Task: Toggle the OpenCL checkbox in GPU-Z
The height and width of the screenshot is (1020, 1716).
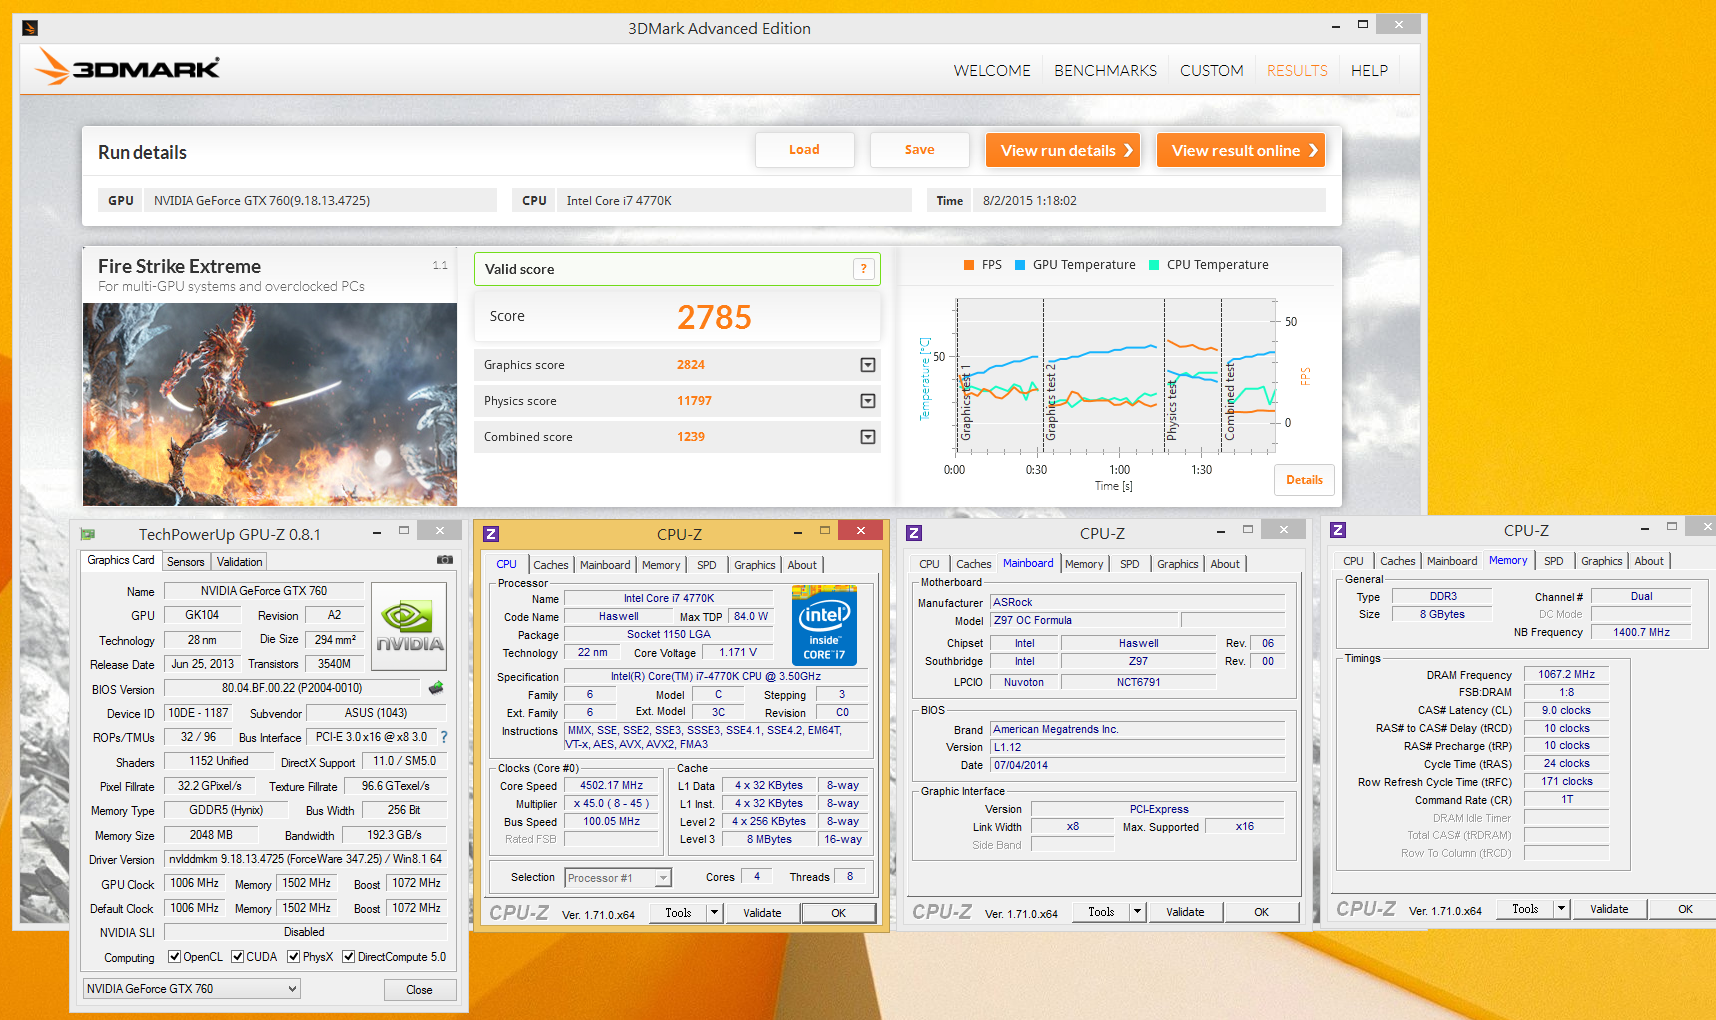Action: click(175, 957)
